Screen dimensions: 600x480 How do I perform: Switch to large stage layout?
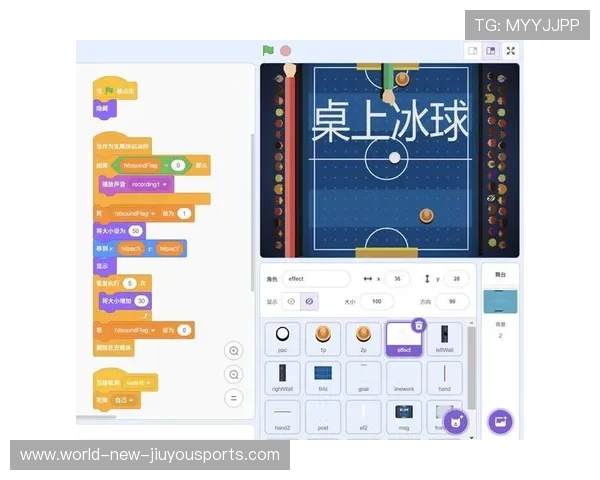tap(491, 51)
